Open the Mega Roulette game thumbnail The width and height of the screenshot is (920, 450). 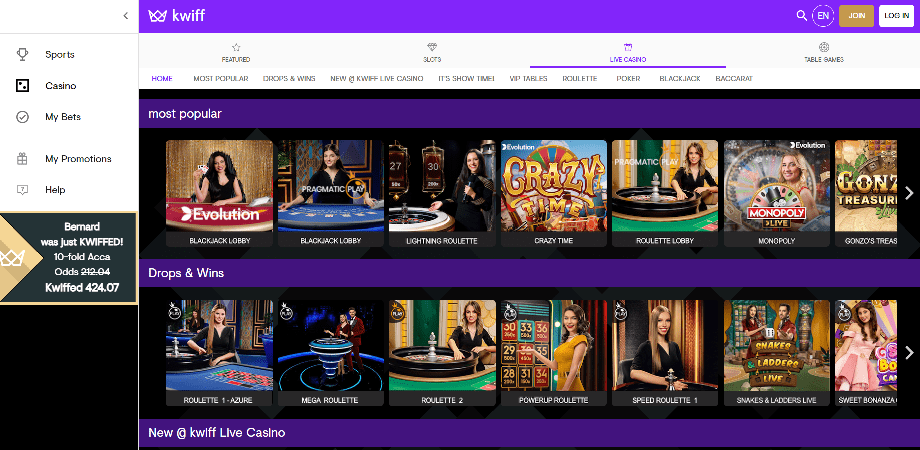(x=330, y=345)
